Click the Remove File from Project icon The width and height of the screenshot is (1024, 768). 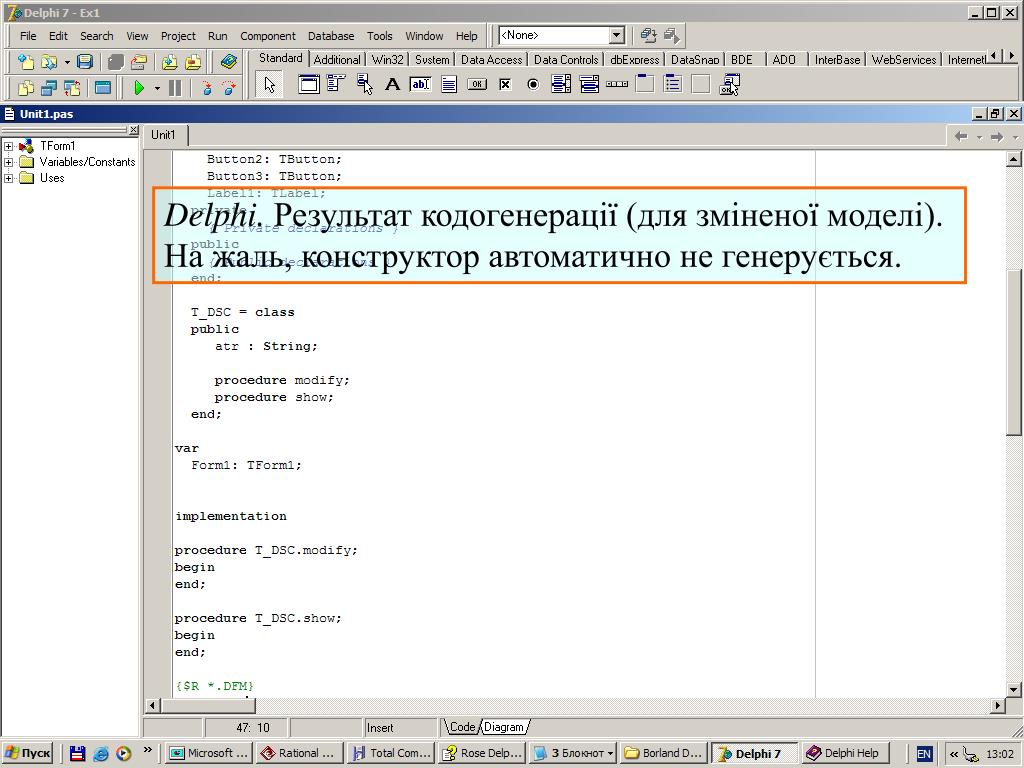click(193, 61)
